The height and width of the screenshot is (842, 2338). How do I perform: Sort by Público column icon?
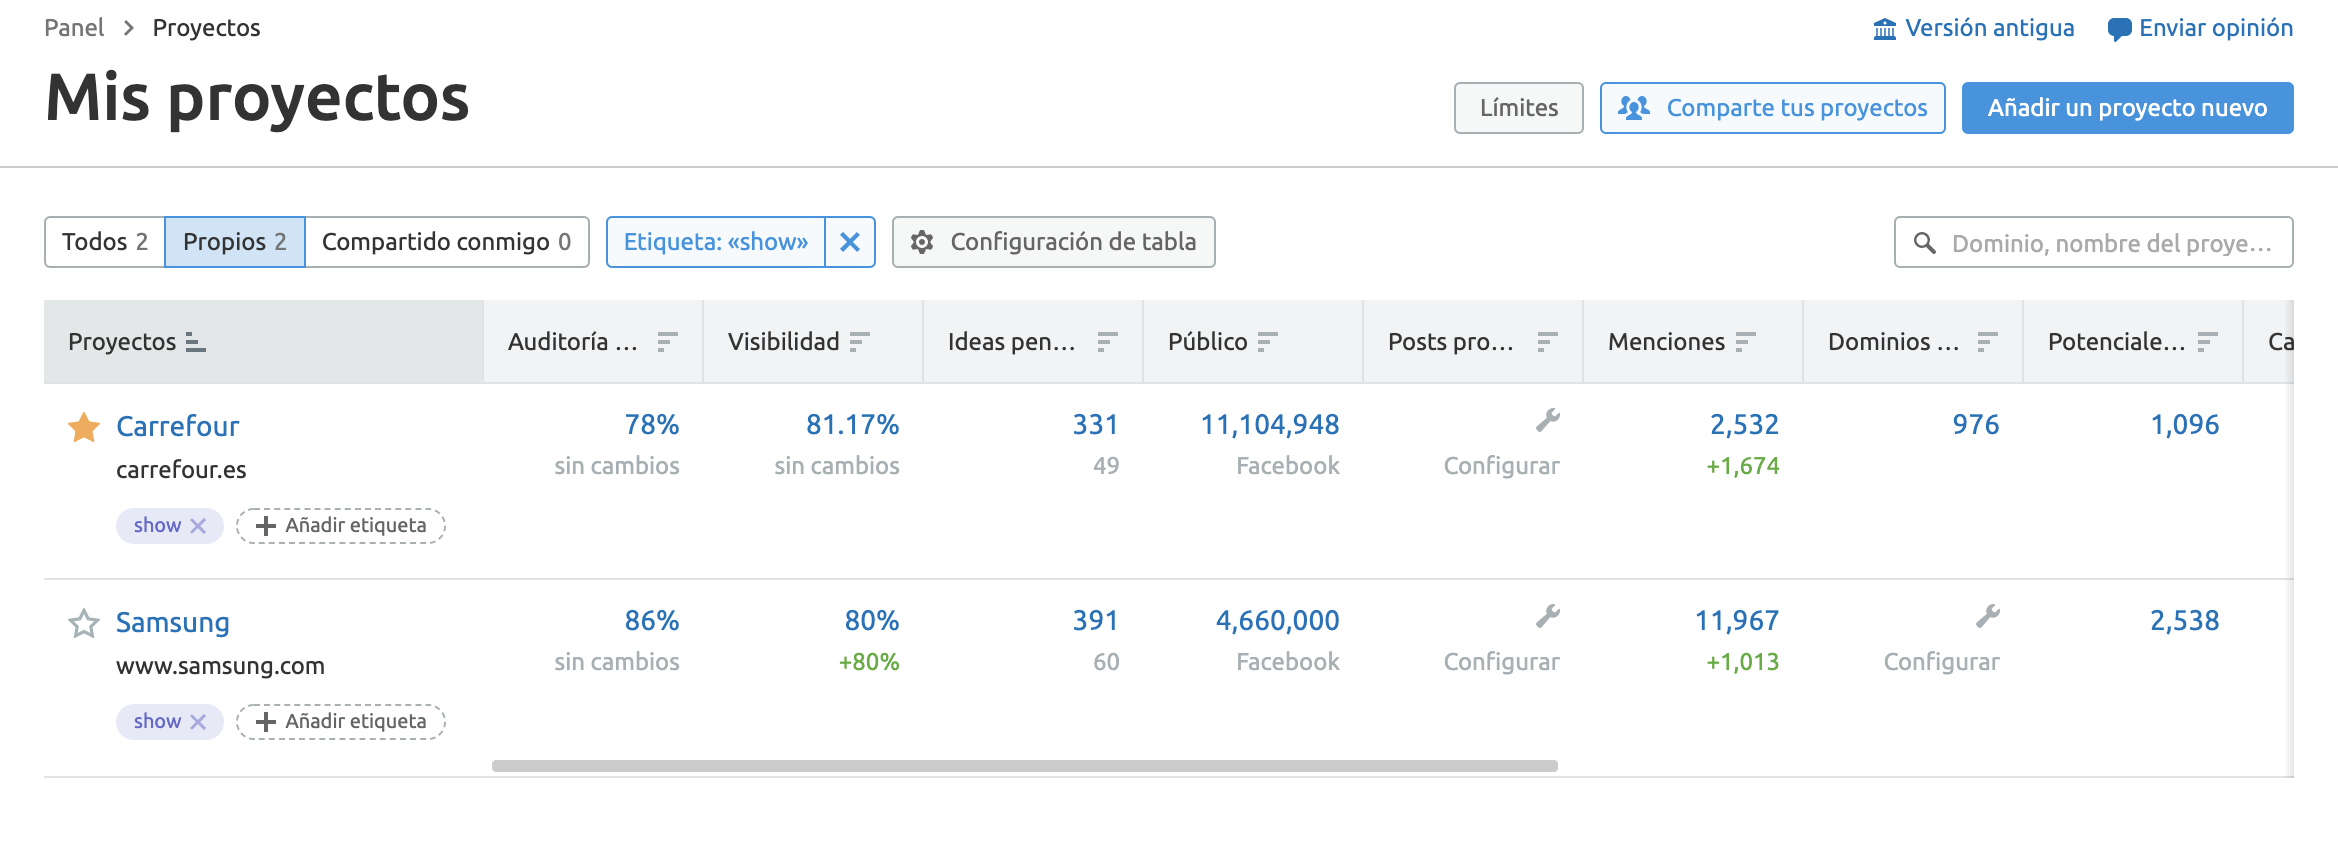[x=1267, y=342]
